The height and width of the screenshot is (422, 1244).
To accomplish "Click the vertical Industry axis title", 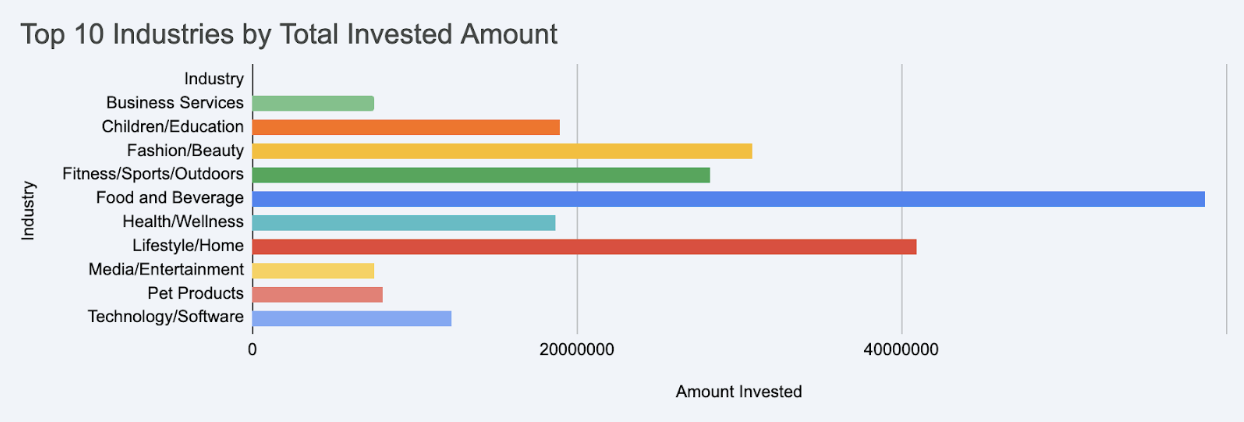I will click(28, 210).
